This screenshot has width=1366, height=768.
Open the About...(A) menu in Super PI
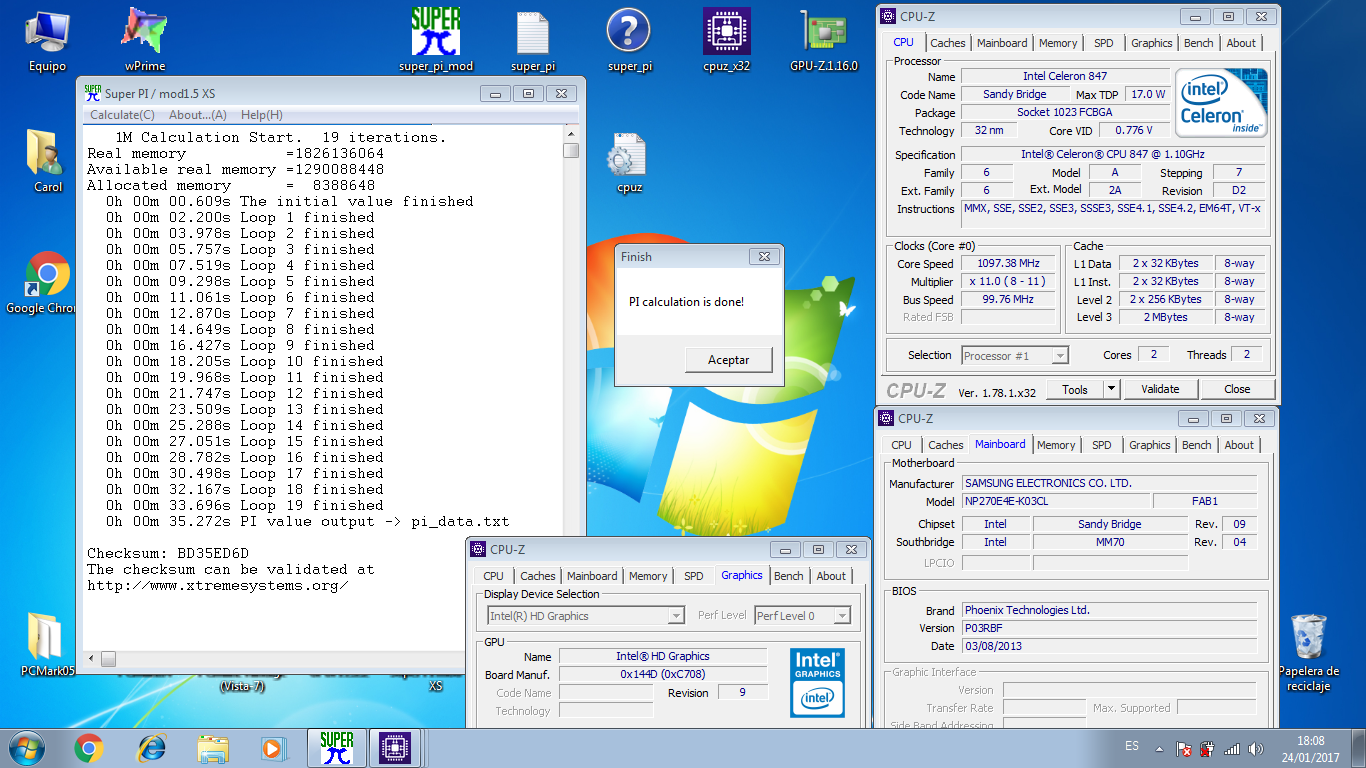(x=198, y=115)
